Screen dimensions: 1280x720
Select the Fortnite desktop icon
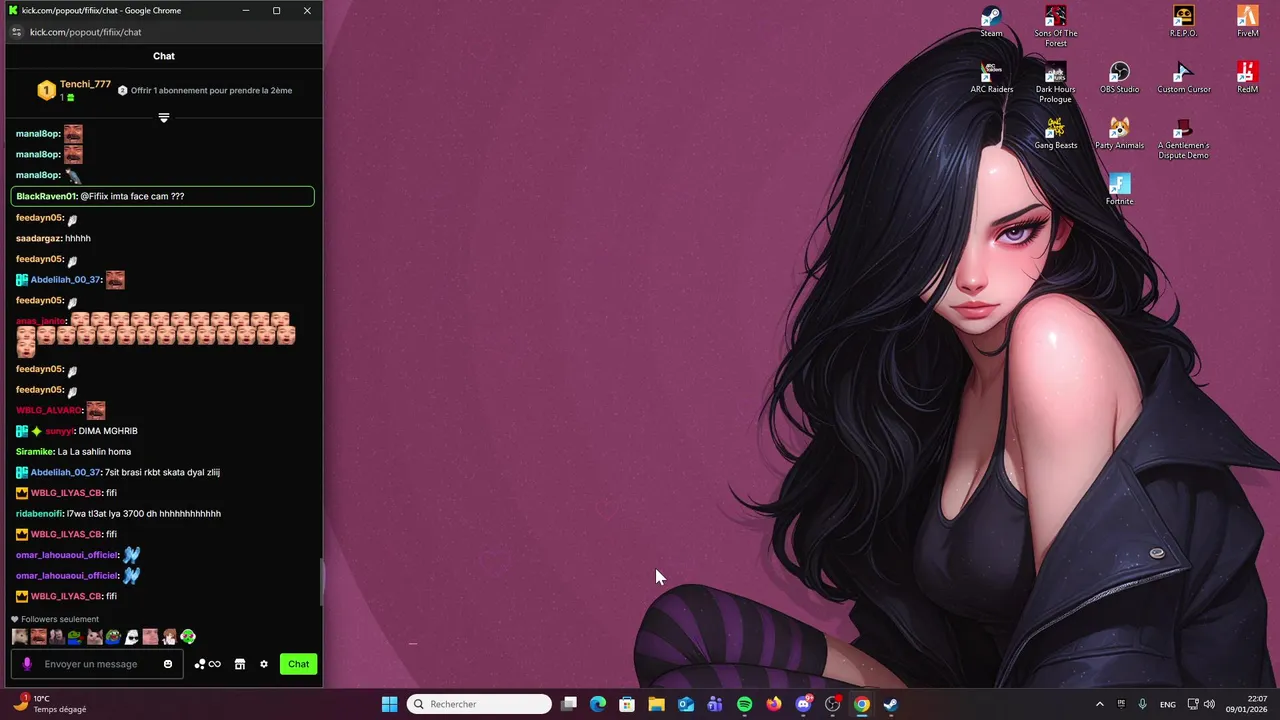click(1119, 189)
